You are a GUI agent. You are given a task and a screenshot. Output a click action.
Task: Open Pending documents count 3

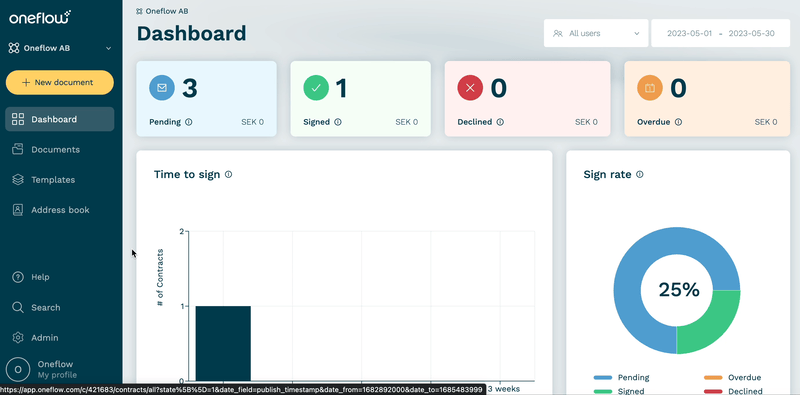pyautogui.click(x=190, y=88)
